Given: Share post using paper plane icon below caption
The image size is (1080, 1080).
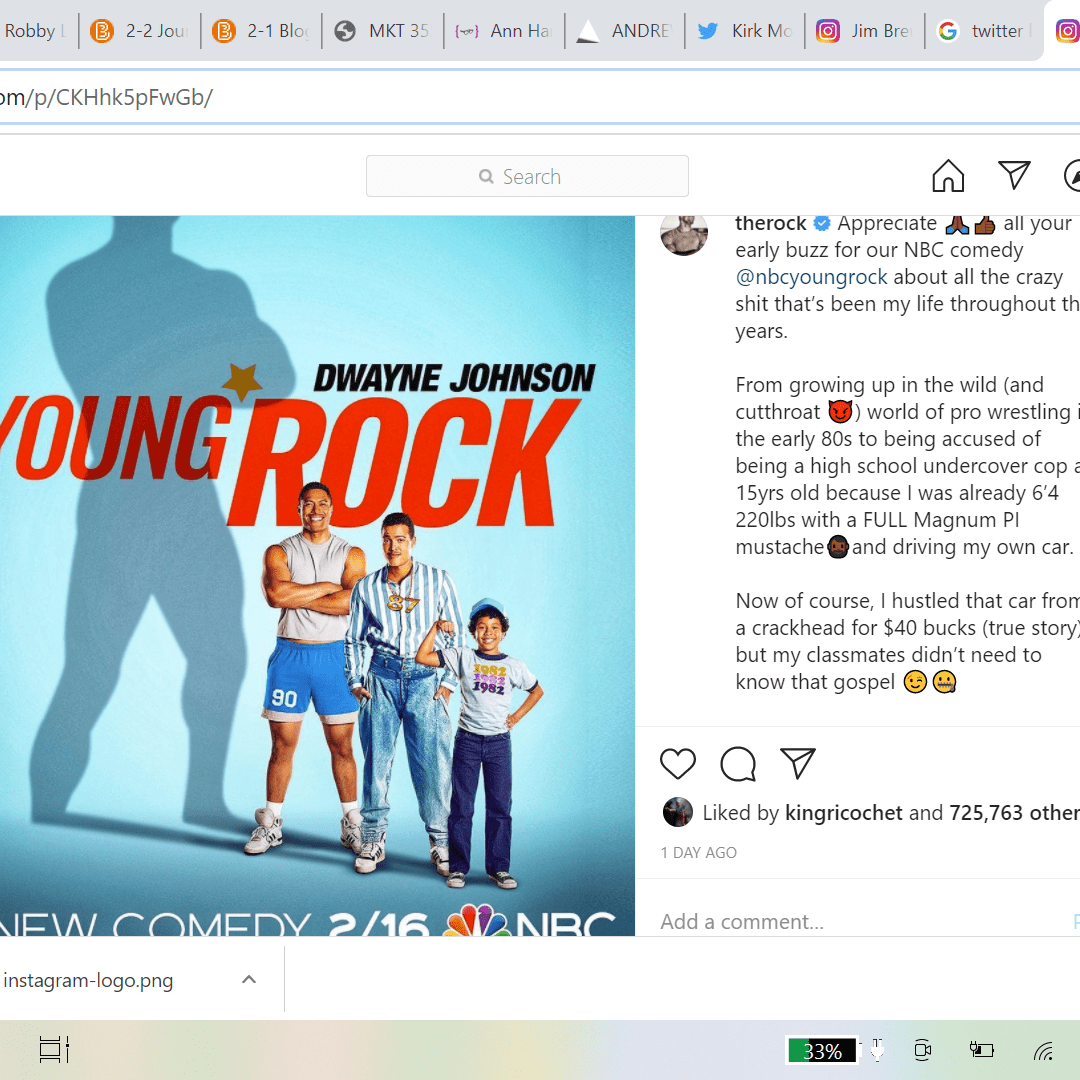Looking at the screenshot, I should click(x=798, y=763).
